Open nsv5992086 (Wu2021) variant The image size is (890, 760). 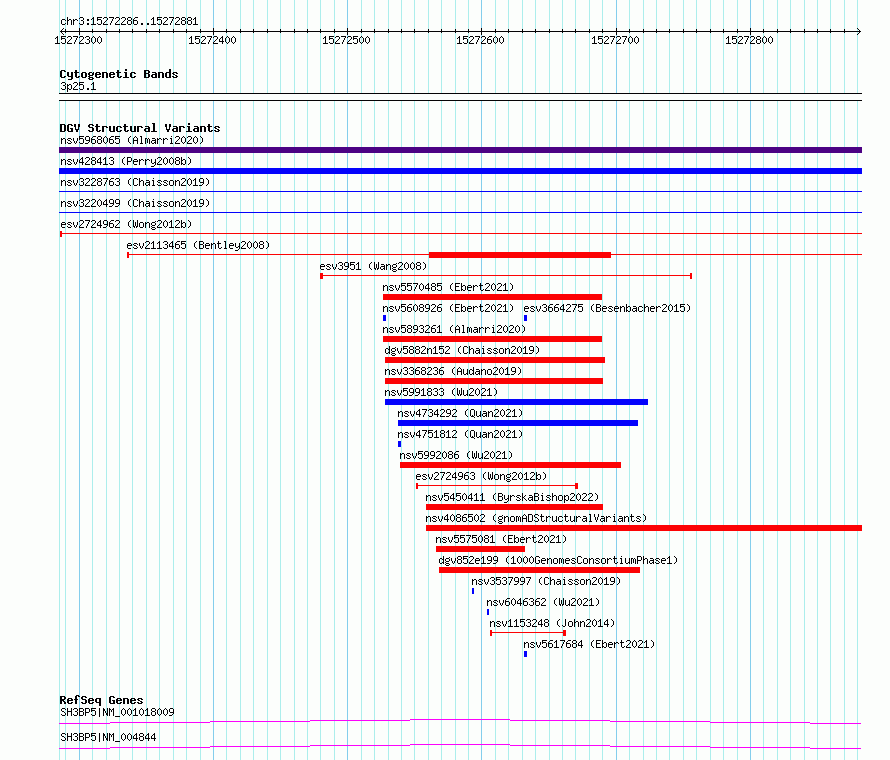[456, 455]
